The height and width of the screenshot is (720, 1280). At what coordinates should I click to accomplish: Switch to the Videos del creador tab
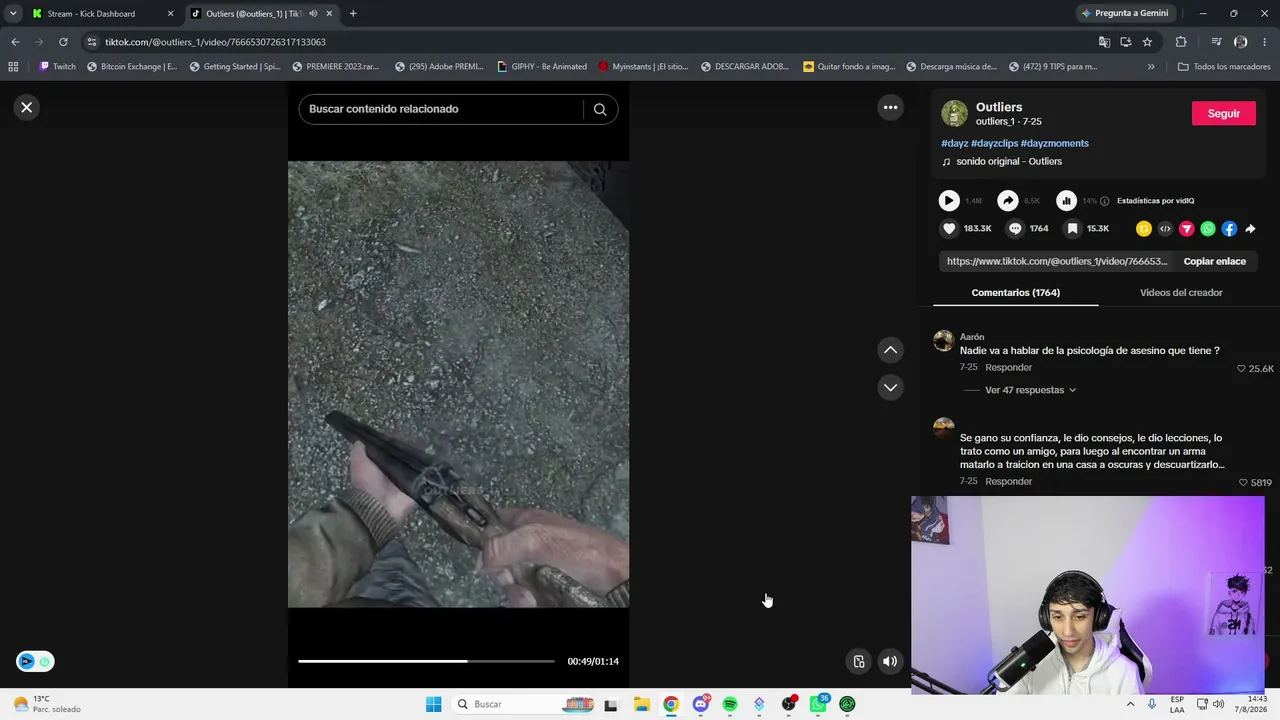coord(1181,292)
